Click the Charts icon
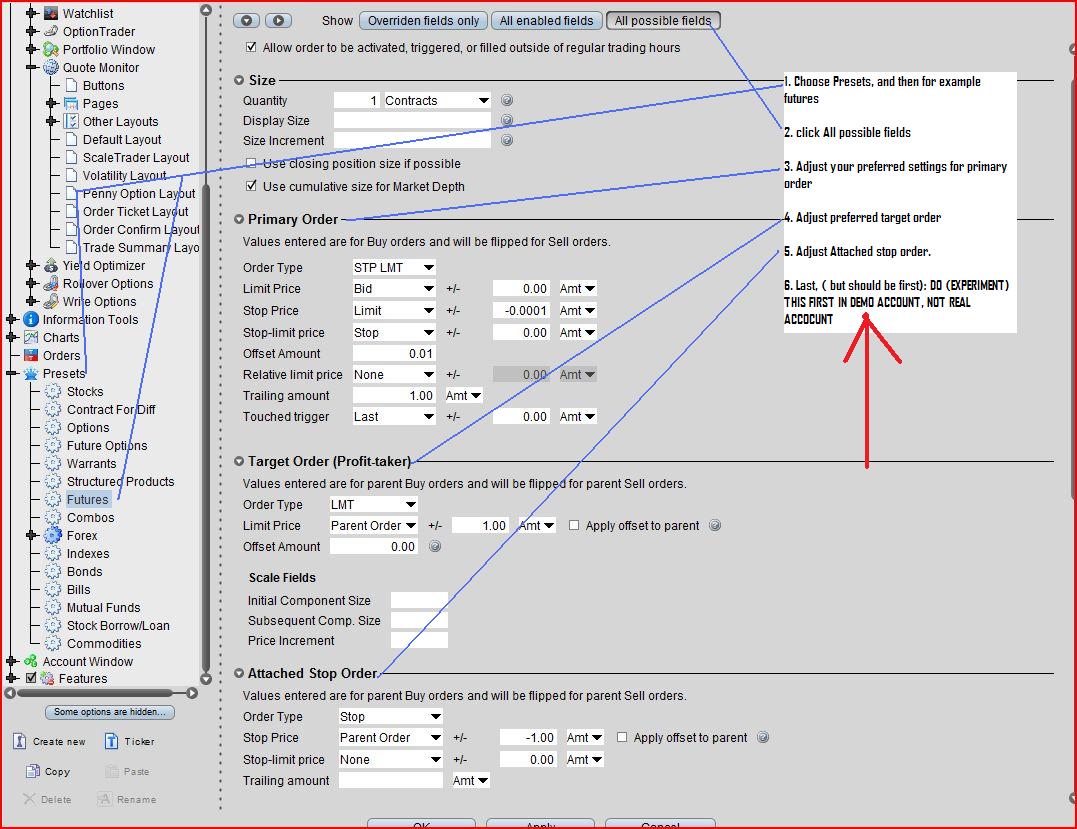1077x829 pixels. click(x=31, y=337)
